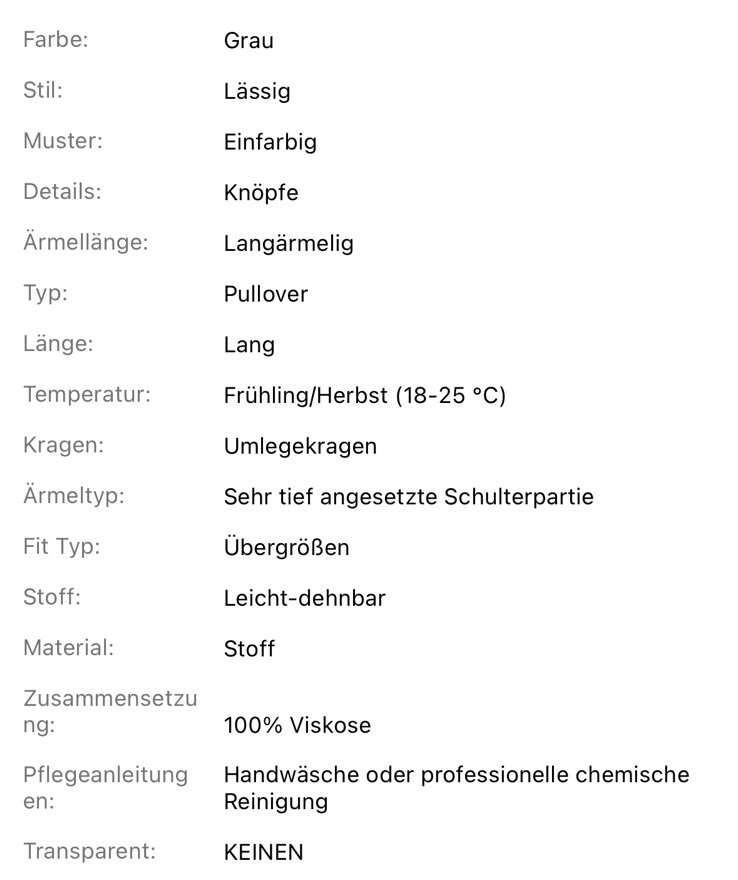This screenshot has height=880, width=738.
Task: Select the "Stoff" value beside Material
Action: pyautogui.click(x=249, y=649)
